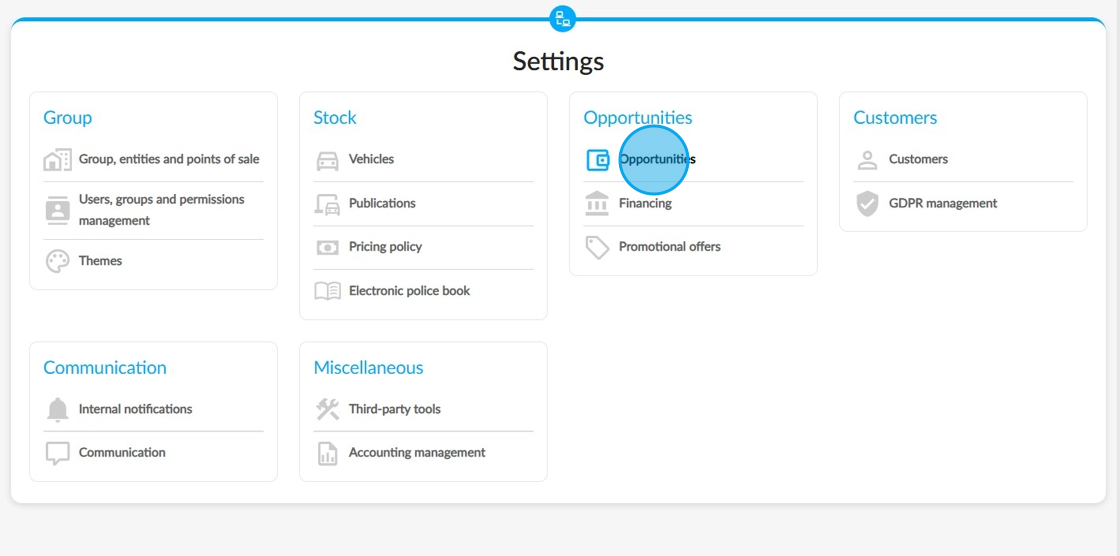Click the tools icon beside Third-party tools

[327, 409]
